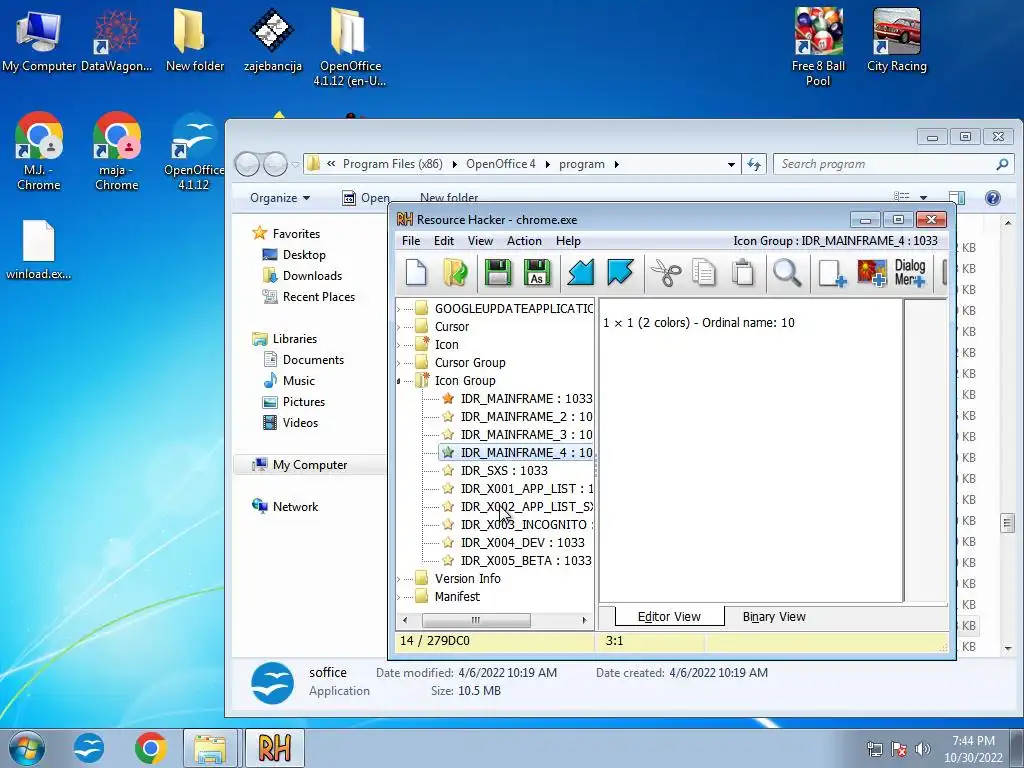Click the green Save floppy icon
The width and height of the screenshot is (1024, 768).
point(498,272)
